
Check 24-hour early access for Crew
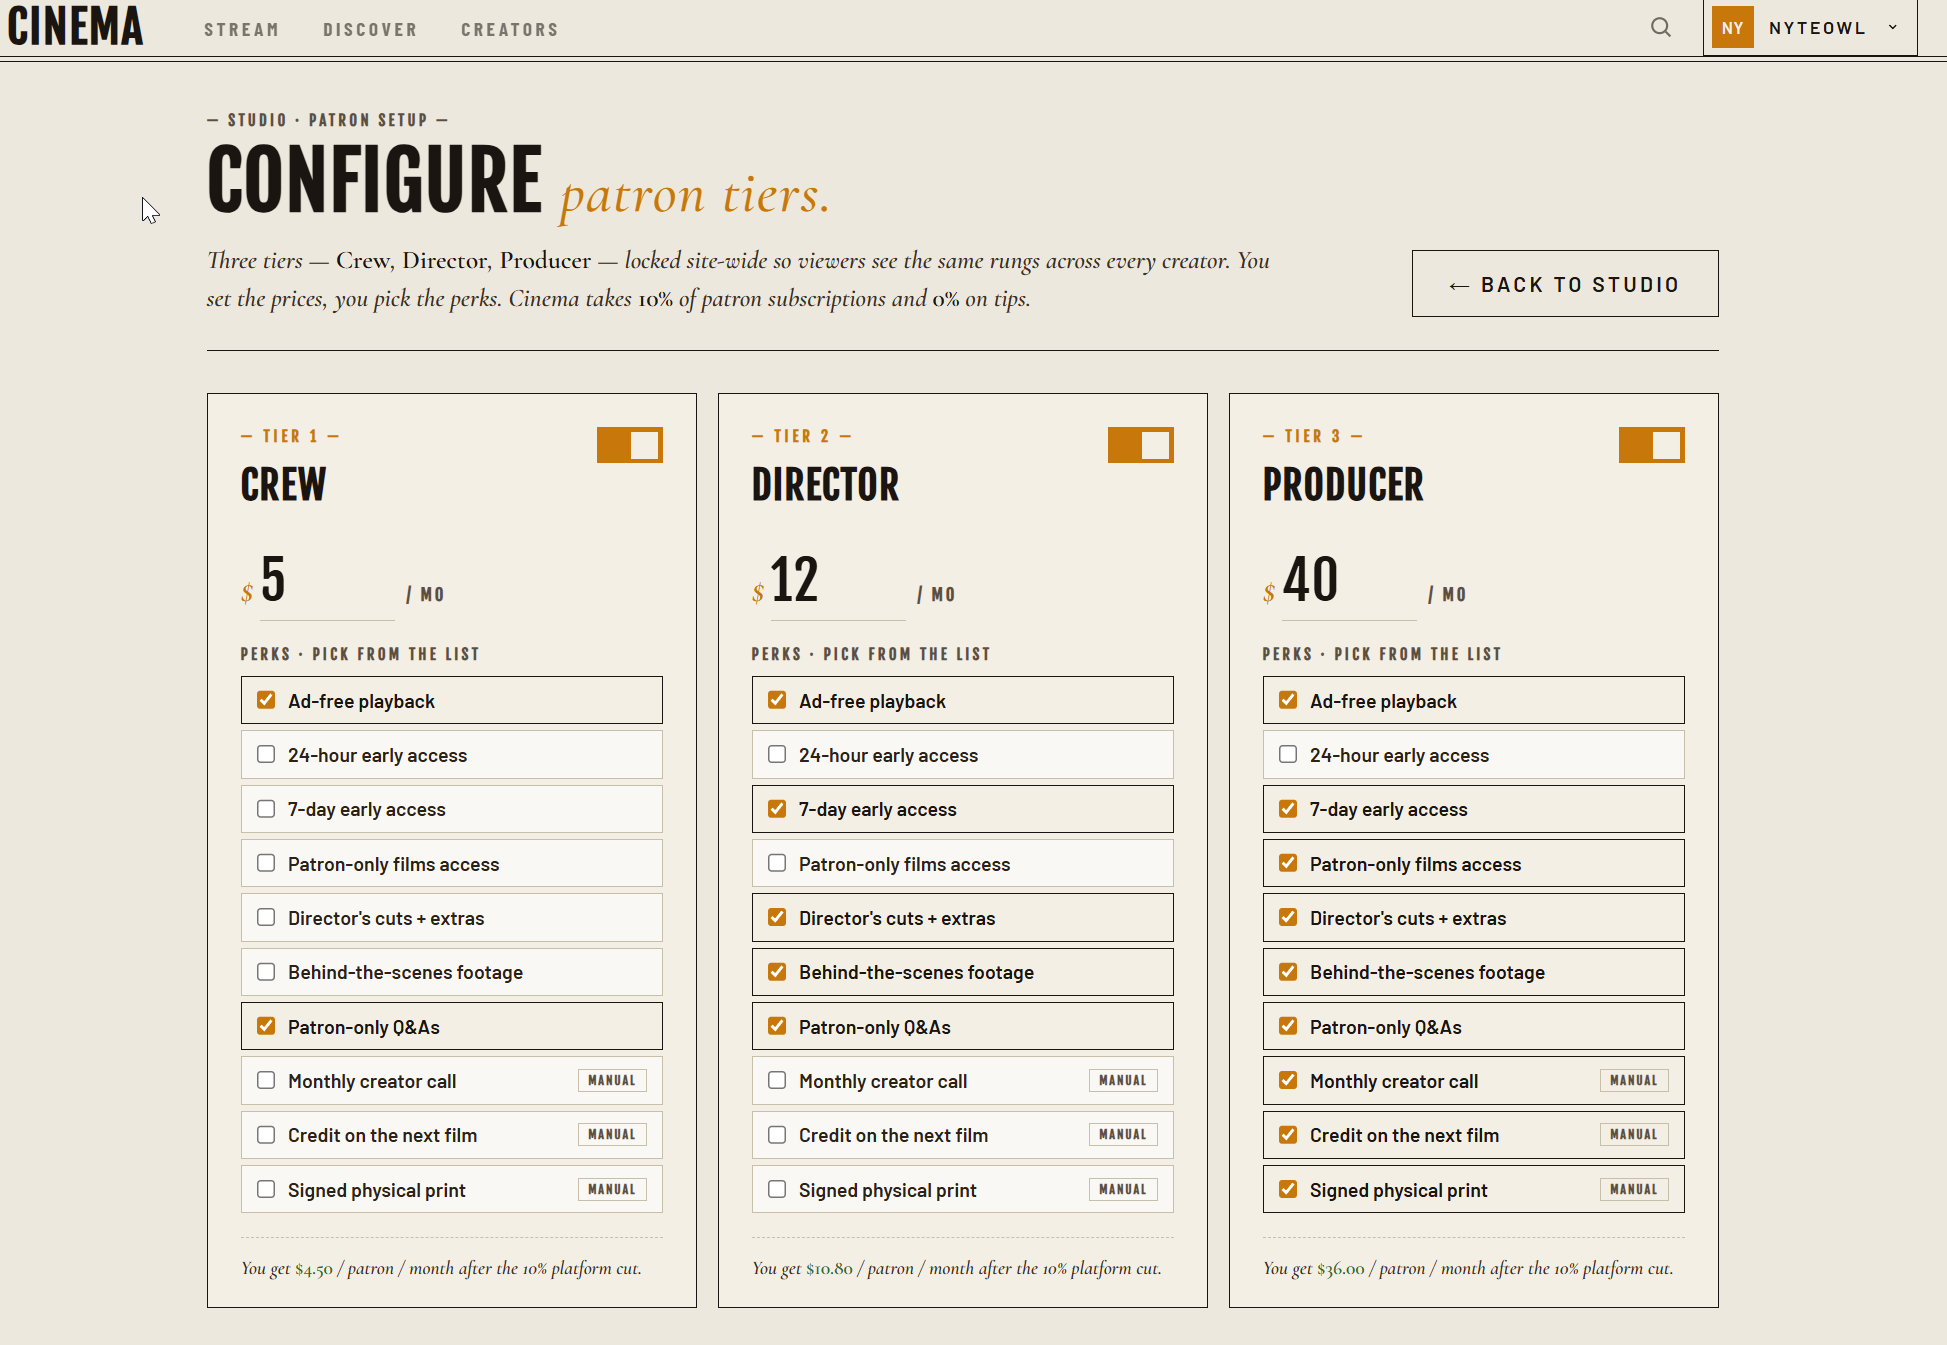pos(266,754)
